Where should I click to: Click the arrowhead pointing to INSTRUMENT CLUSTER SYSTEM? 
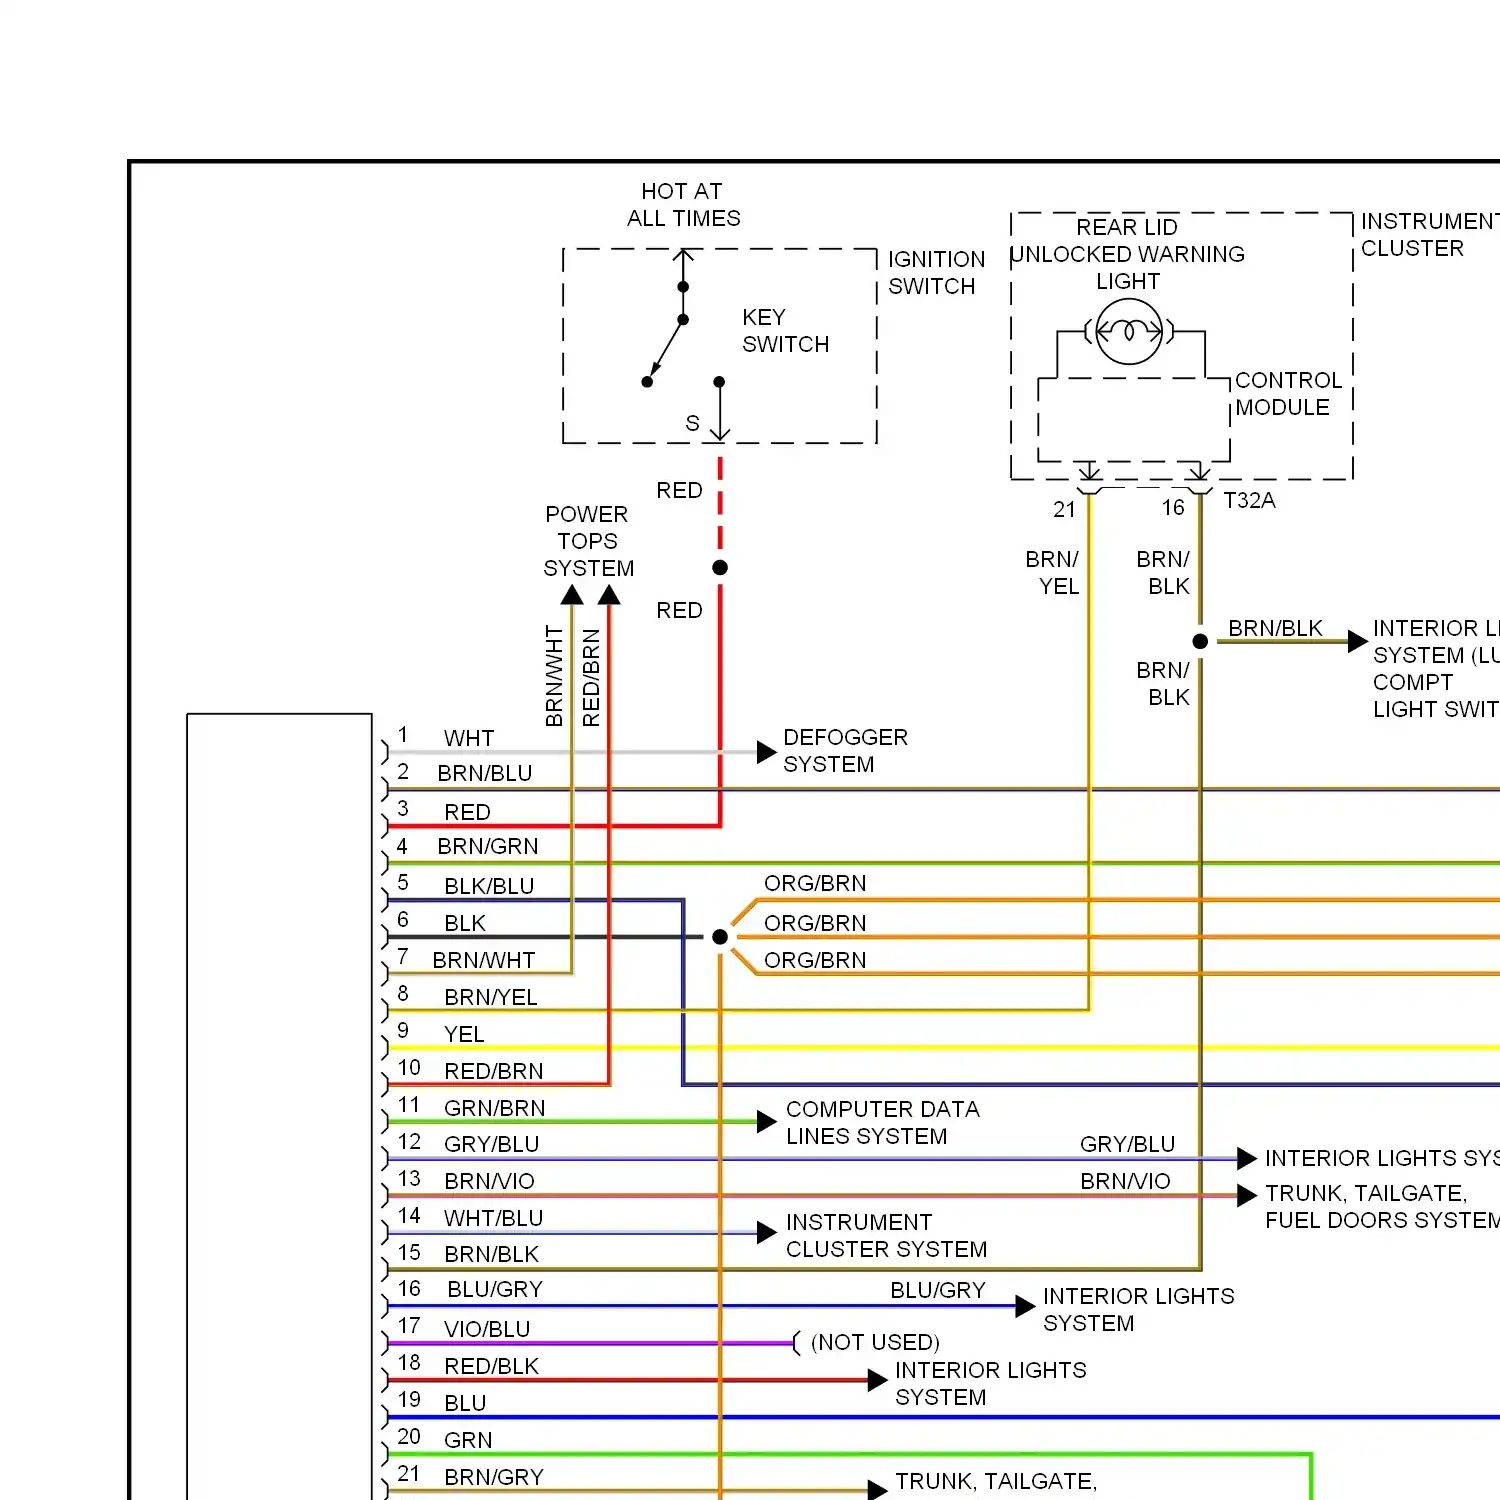(x=767, y=1233)
